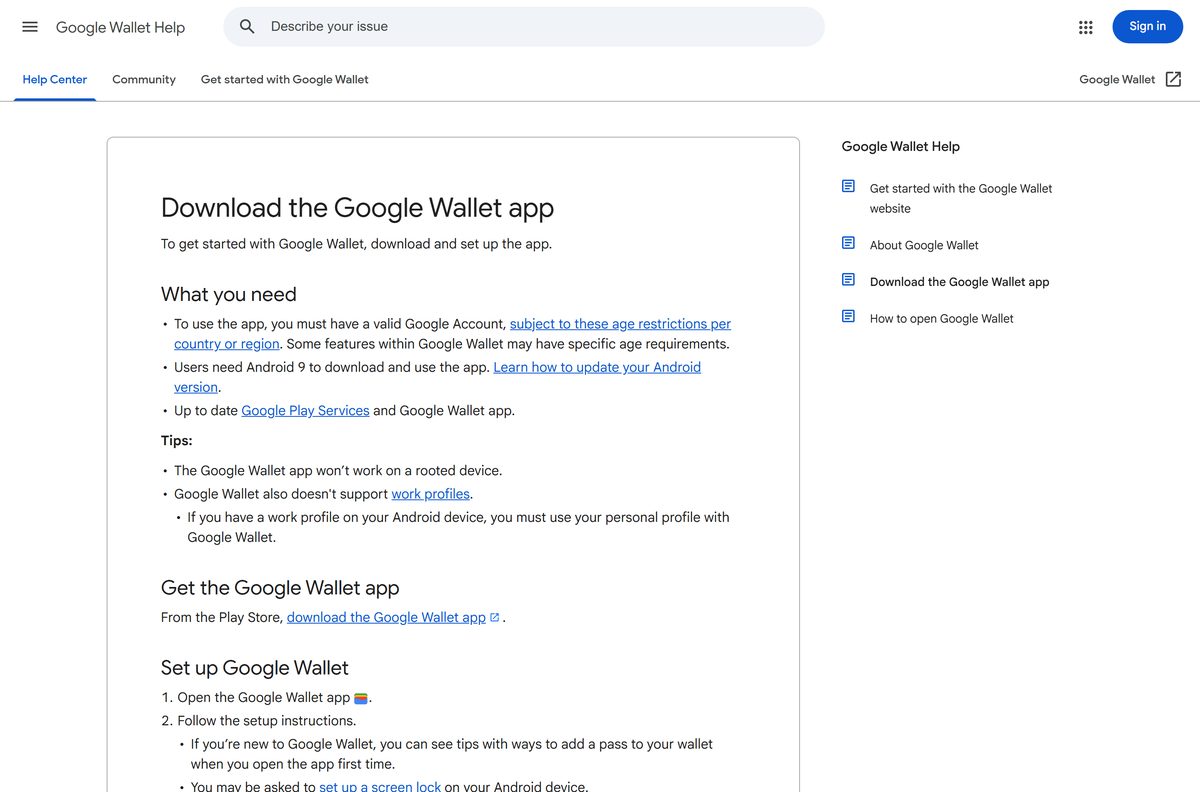Open set up a screen lock link
The image size is (1200, 792).
point(380,787)
